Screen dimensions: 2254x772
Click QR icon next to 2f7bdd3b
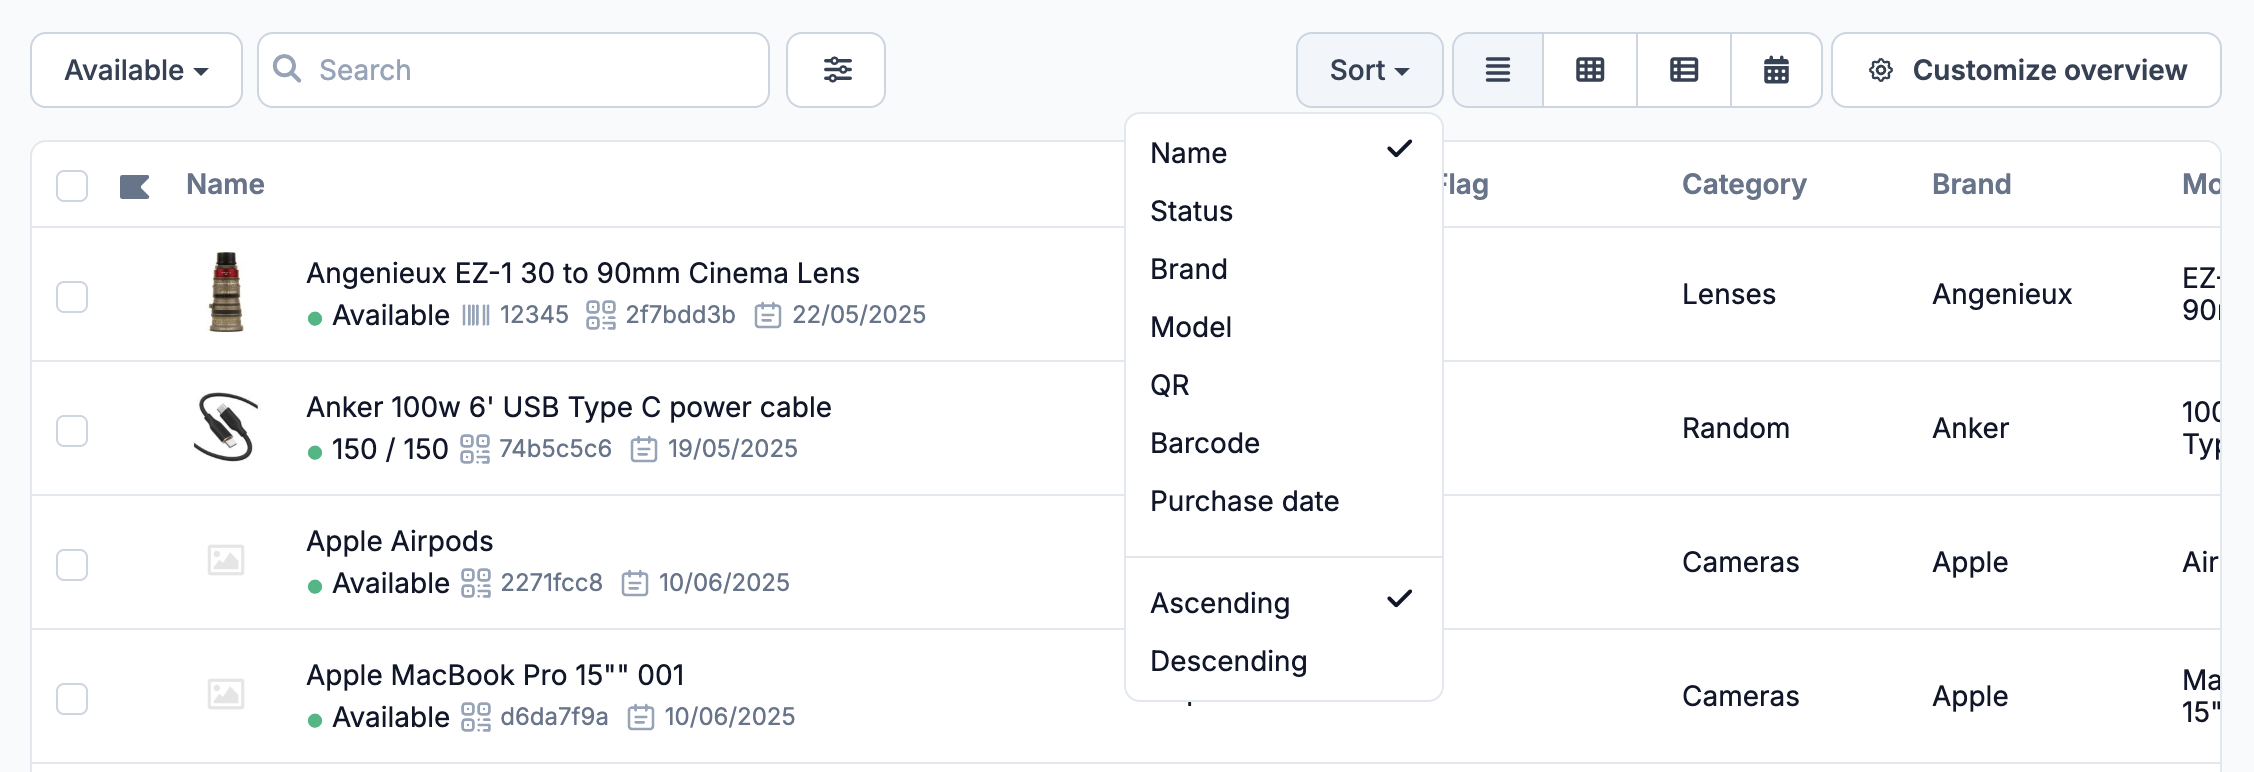pos(600,315)
